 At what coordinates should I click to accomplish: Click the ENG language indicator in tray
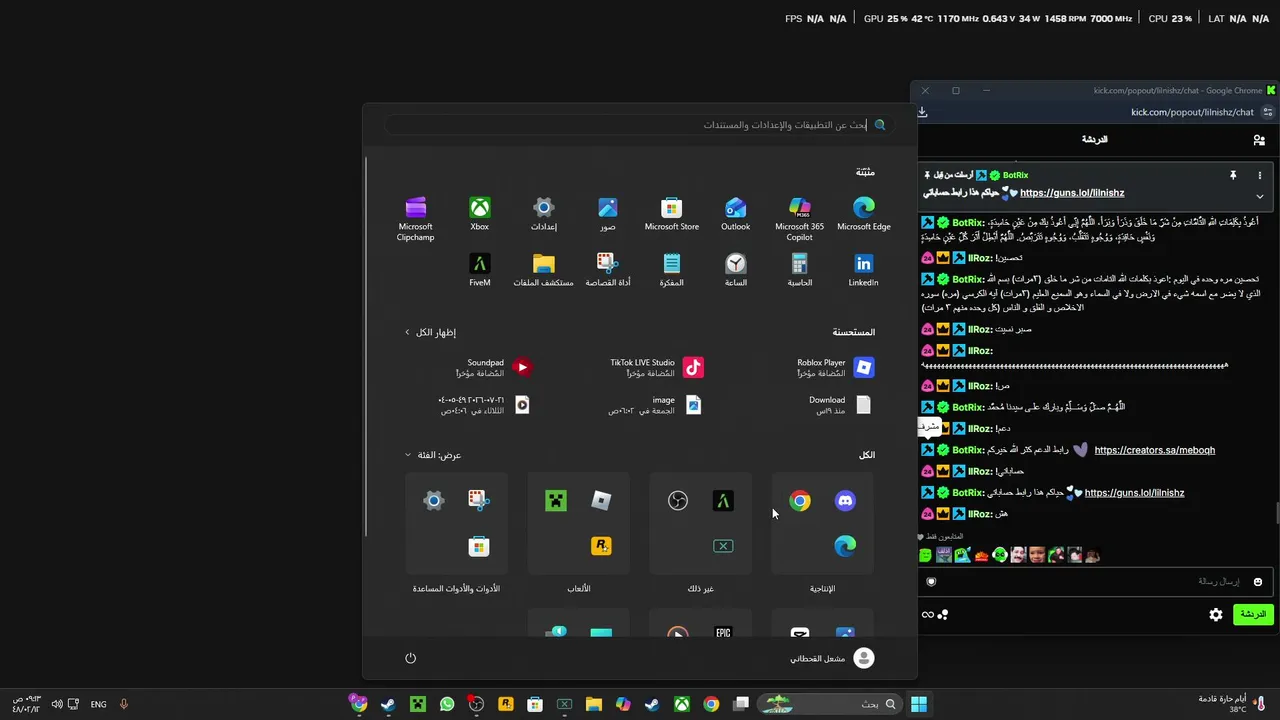point(98,704)
